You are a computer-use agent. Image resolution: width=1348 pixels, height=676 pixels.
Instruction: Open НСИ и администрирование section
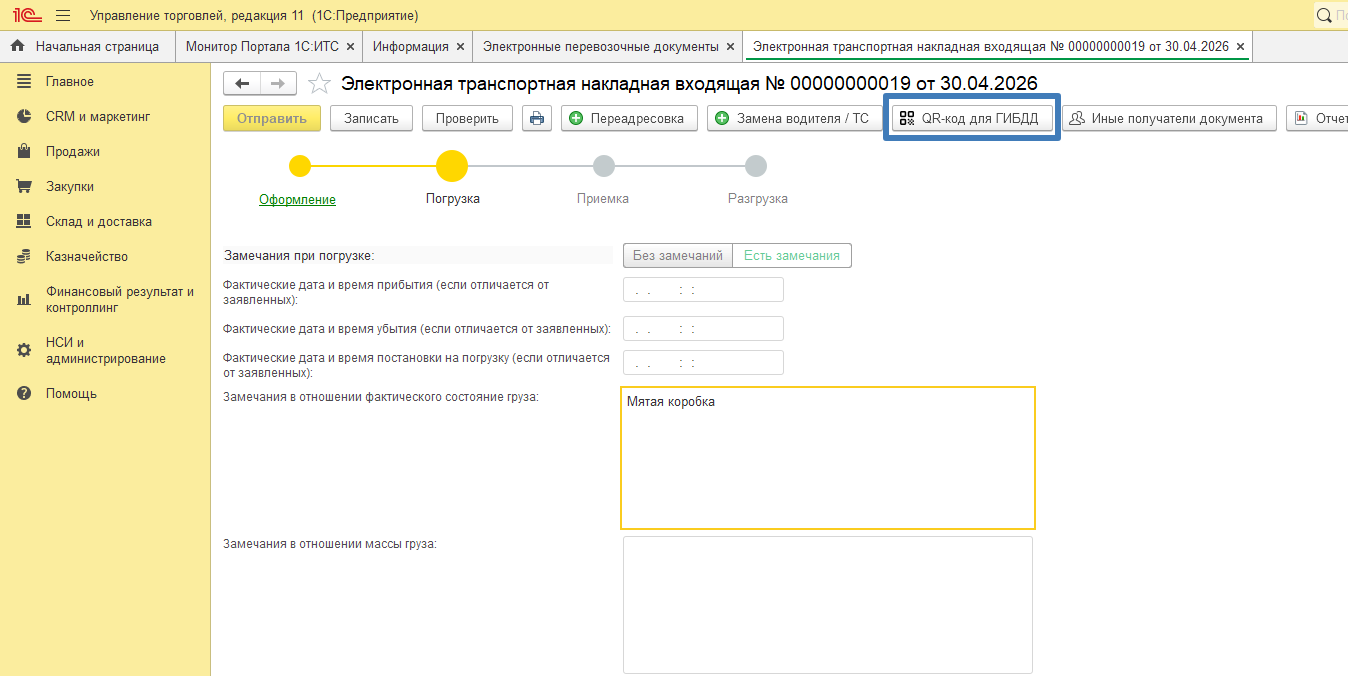[x=105, y=350]
